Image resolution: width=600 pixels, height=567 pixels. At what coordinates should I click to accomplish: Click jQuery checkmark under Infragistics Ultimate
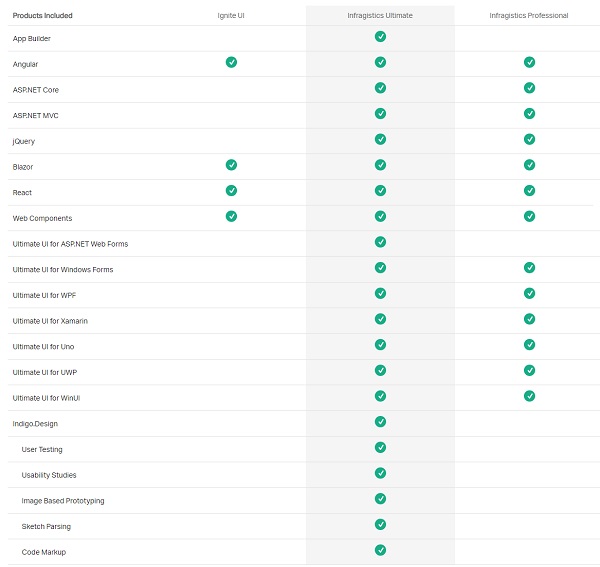[380, 139]
